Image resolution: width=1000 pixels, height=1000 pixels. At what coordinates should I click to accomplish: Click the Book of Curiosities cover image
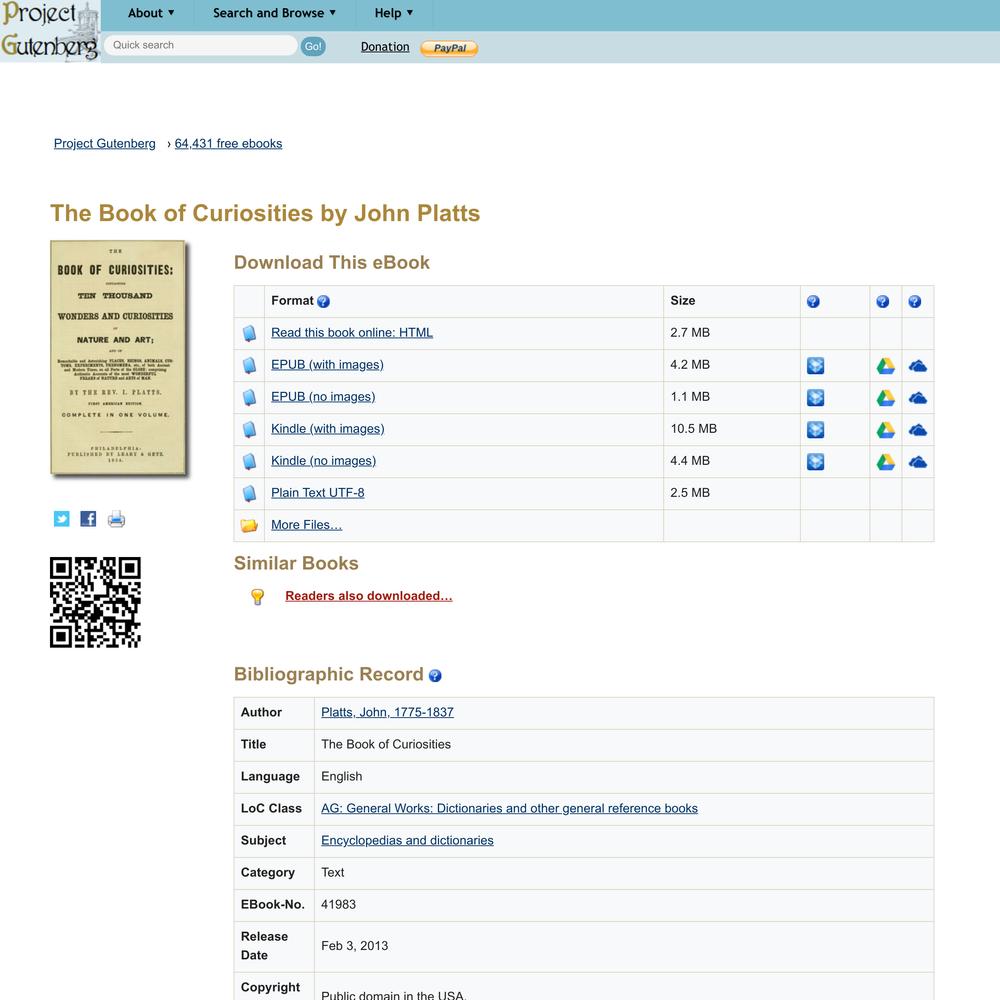click(118, 358)
